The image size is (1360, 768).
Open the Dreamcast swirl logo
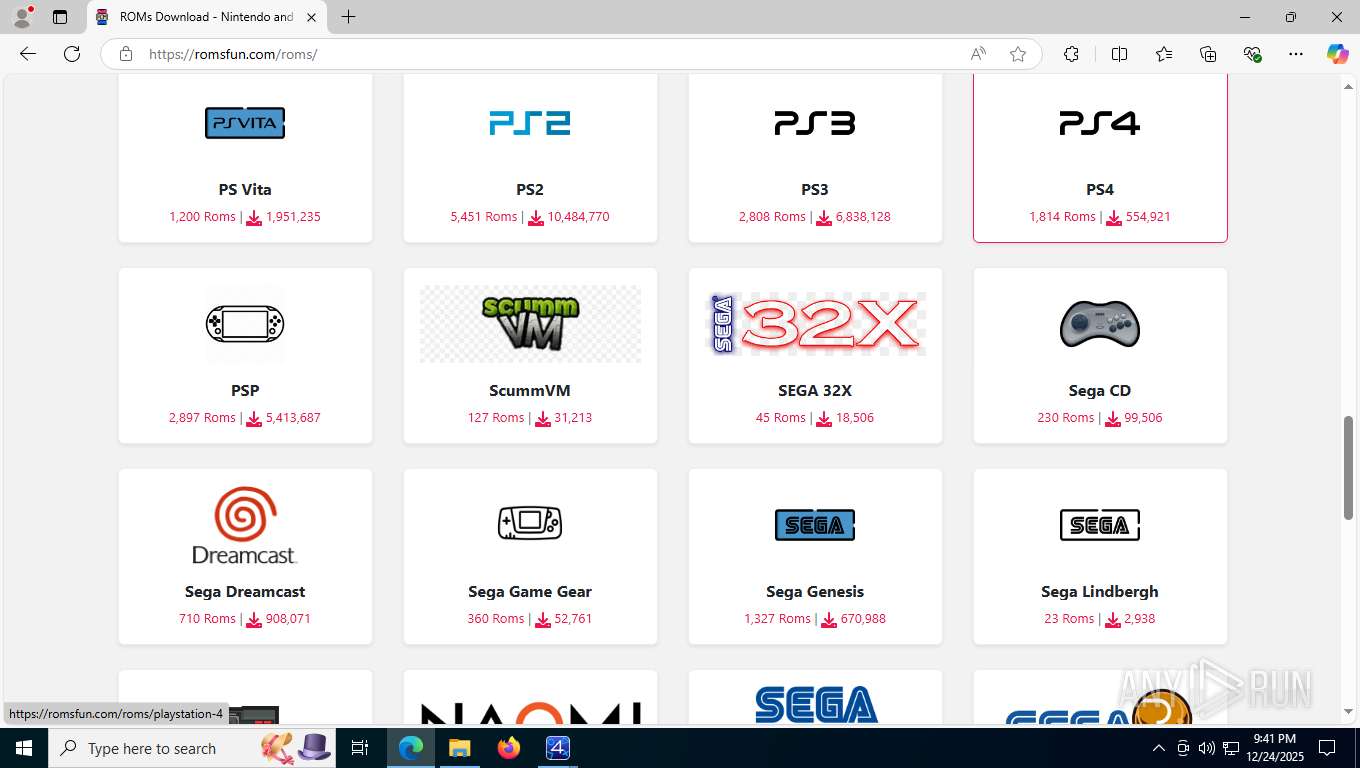point(245,525)
